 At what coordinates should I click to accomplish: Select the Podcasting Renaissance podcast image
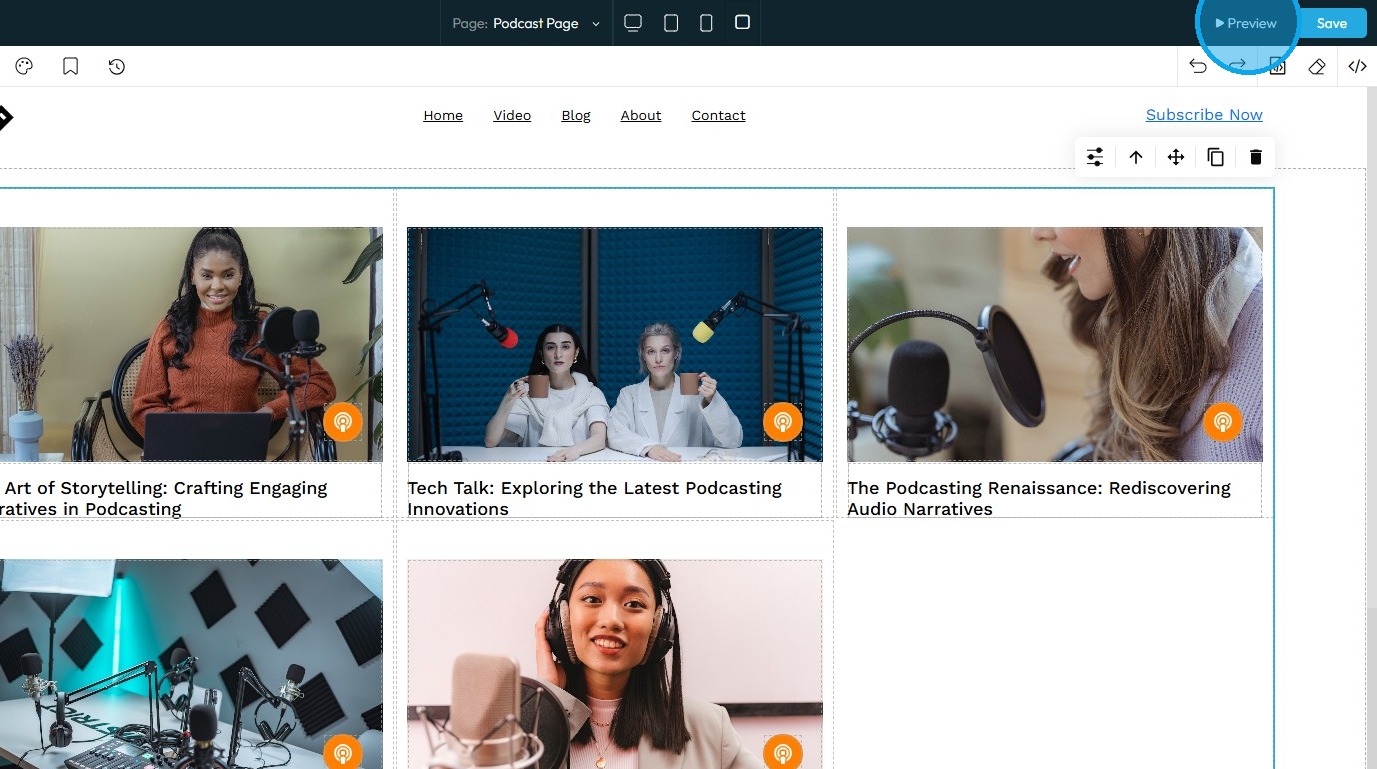coord(1055,344)
